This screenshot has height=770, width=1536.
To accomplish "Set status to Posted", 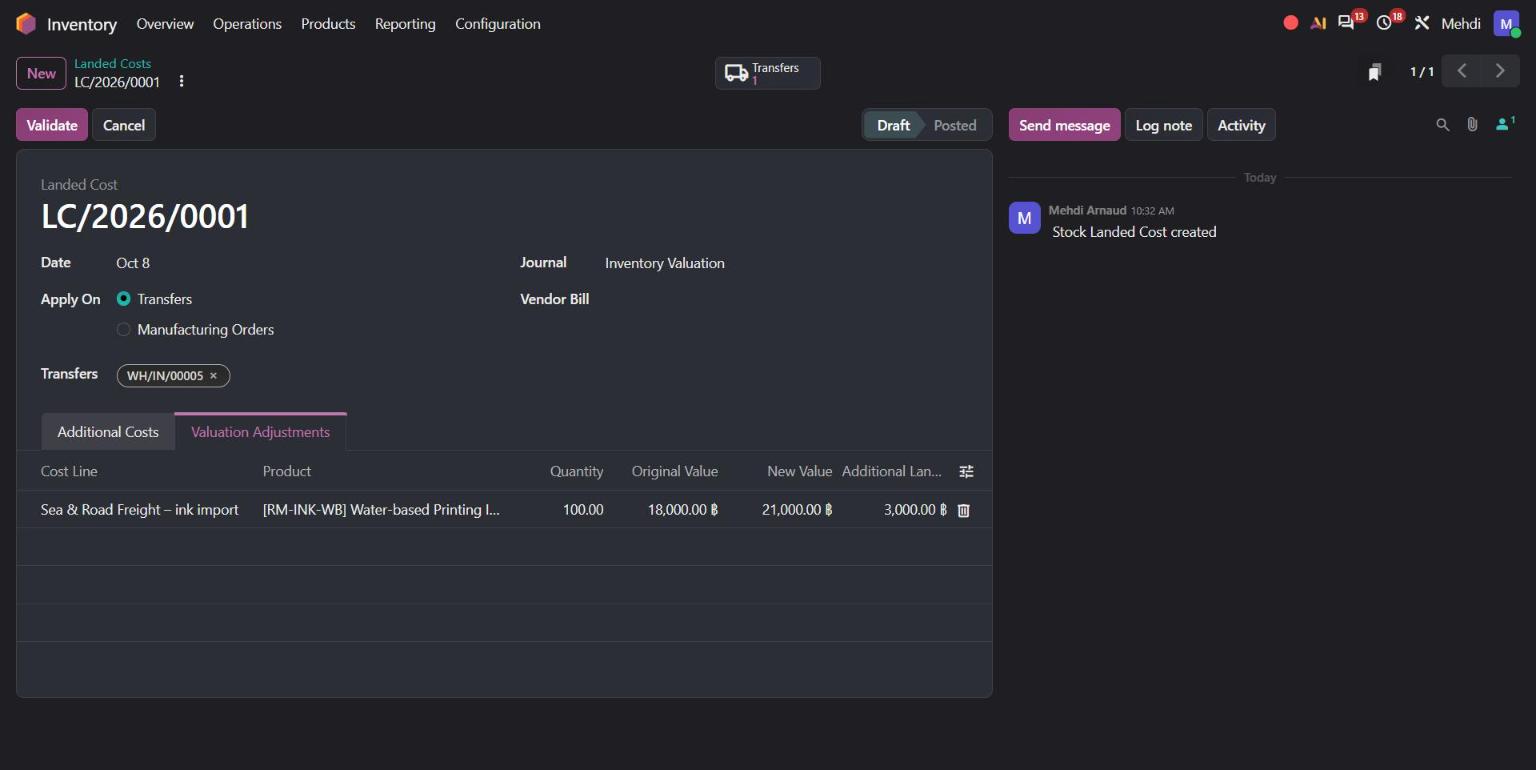I will pyautogui.click(x=954, y=125).
